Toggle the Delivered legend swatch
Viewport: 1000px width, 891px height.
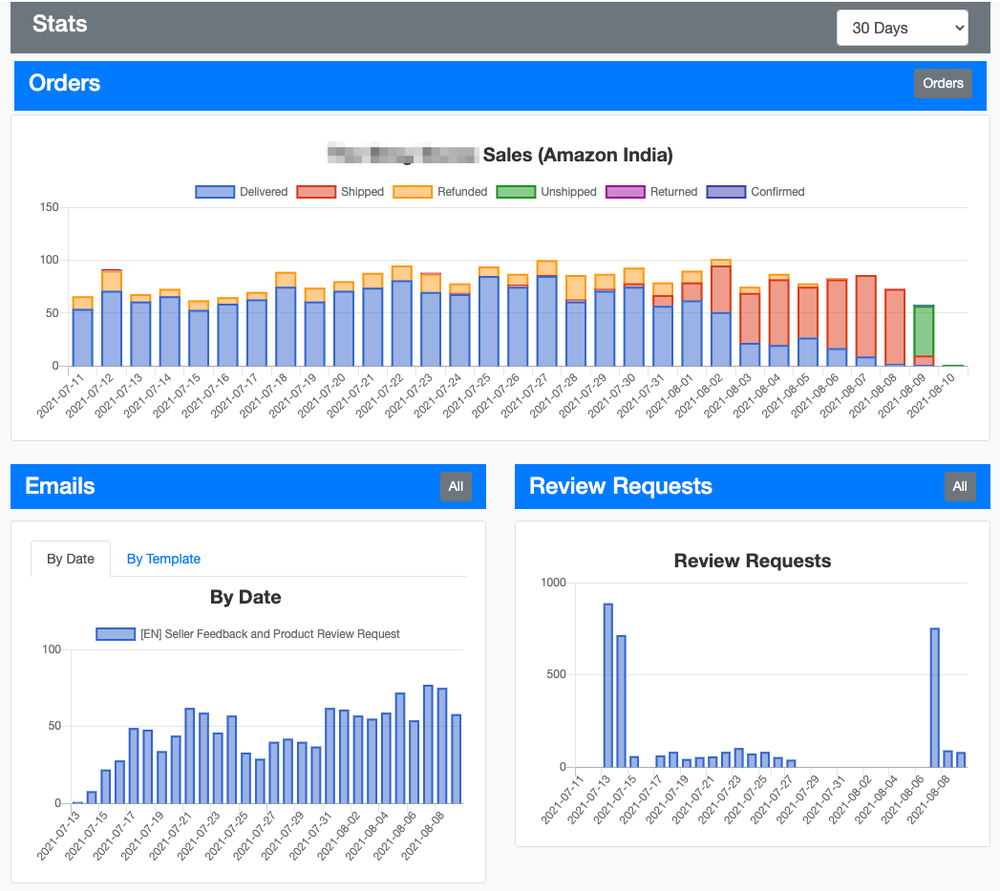215,192
